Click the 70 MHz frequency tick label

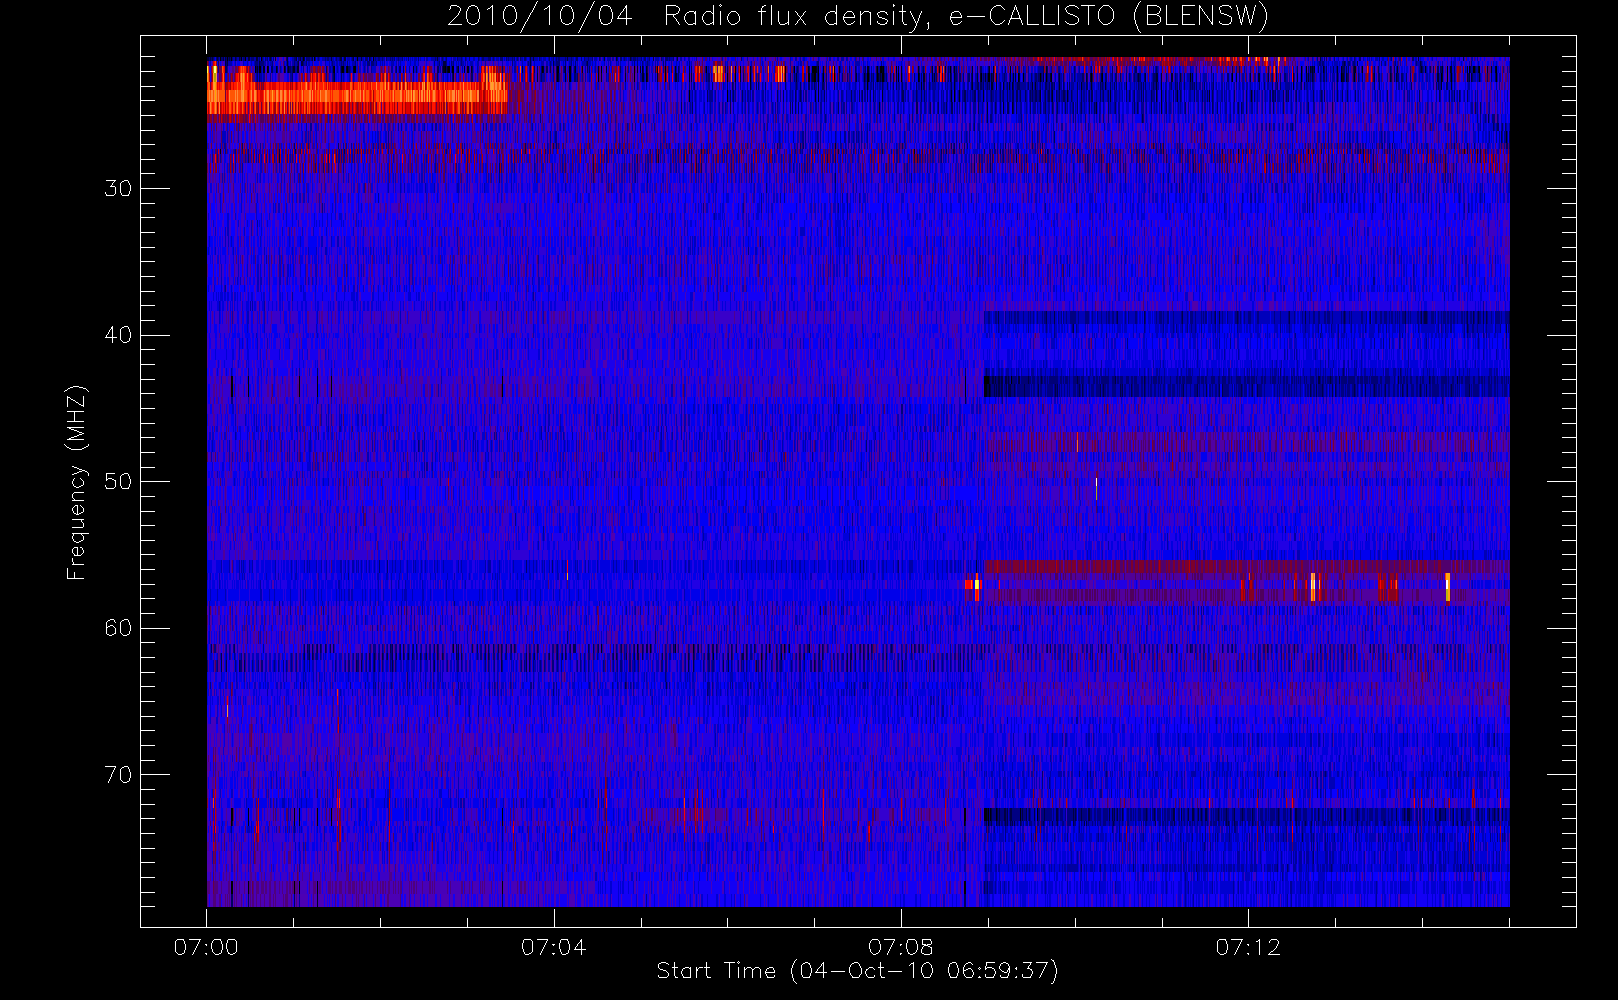(118, 775)
